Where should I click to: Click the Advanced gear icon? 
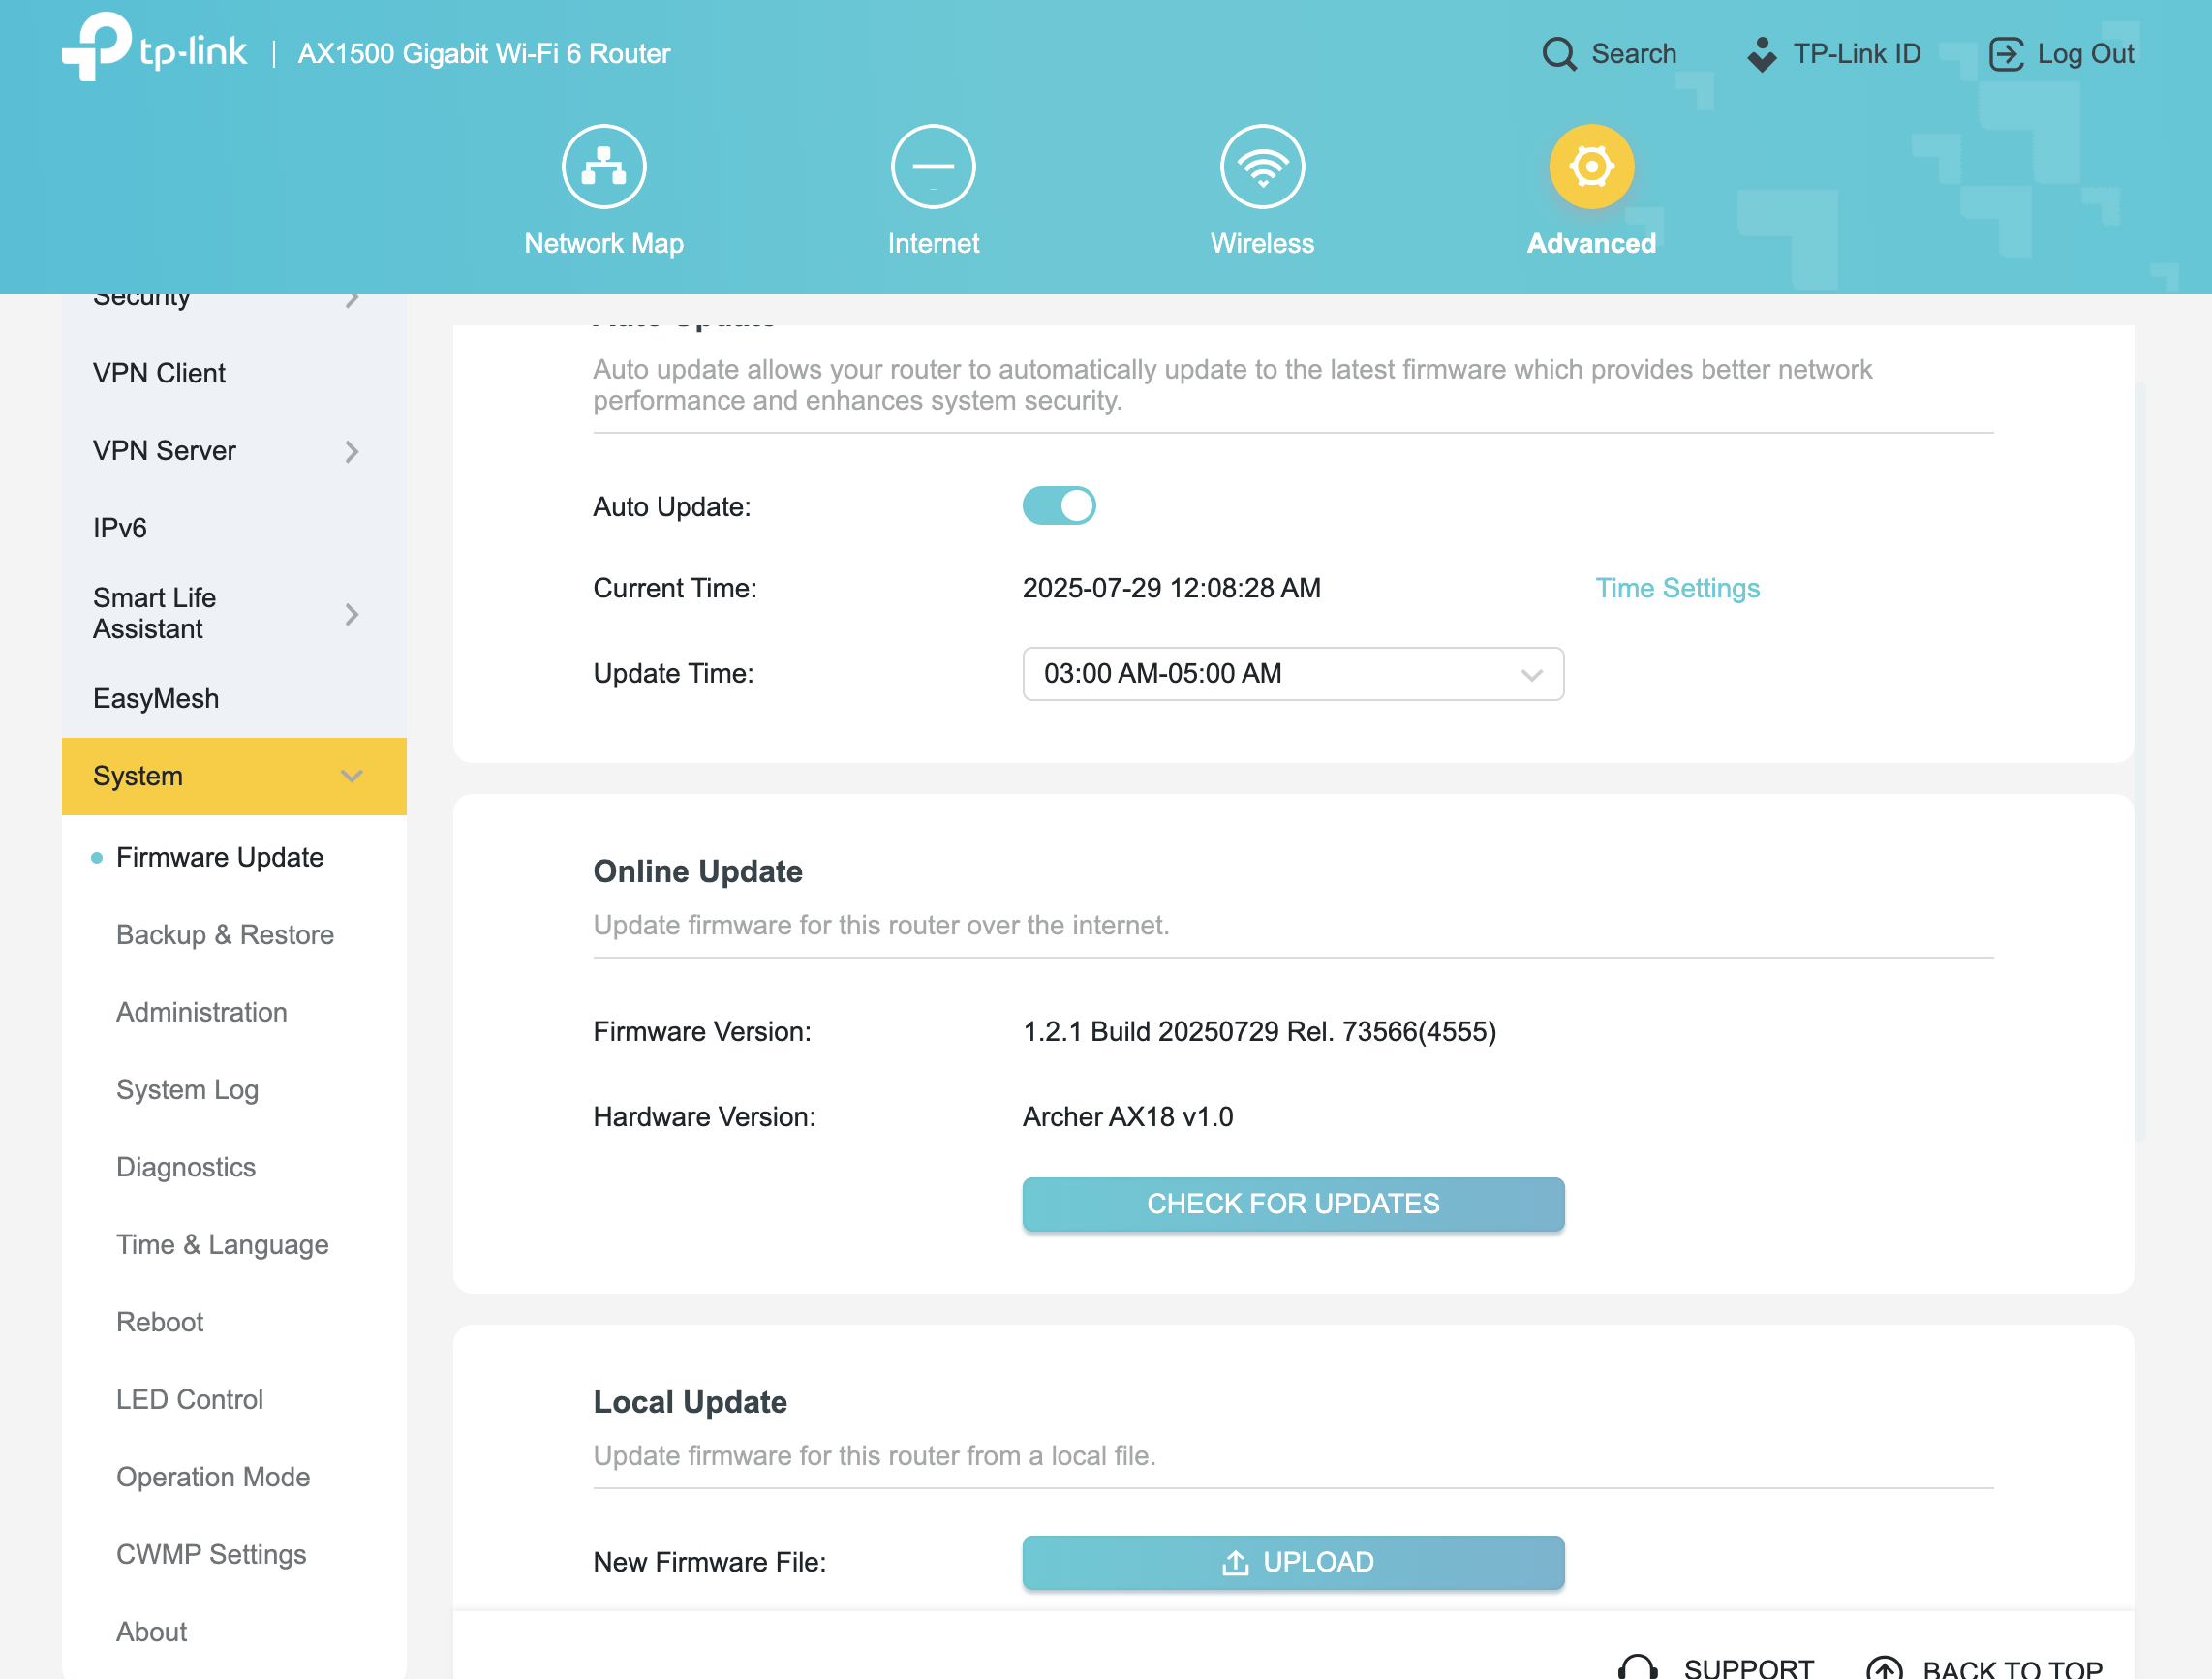pyautogui.click(x=1590, y=166)
